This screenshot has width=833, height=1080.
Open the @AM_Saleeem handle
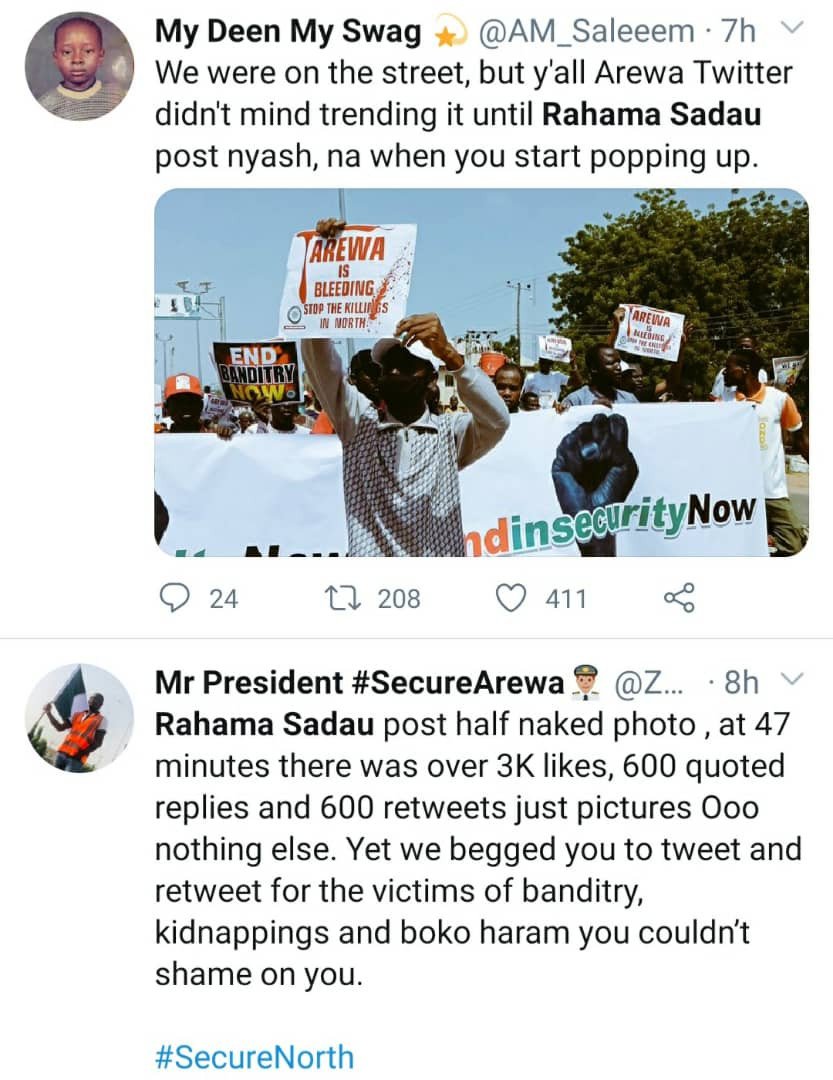click(x=586, y=31)
